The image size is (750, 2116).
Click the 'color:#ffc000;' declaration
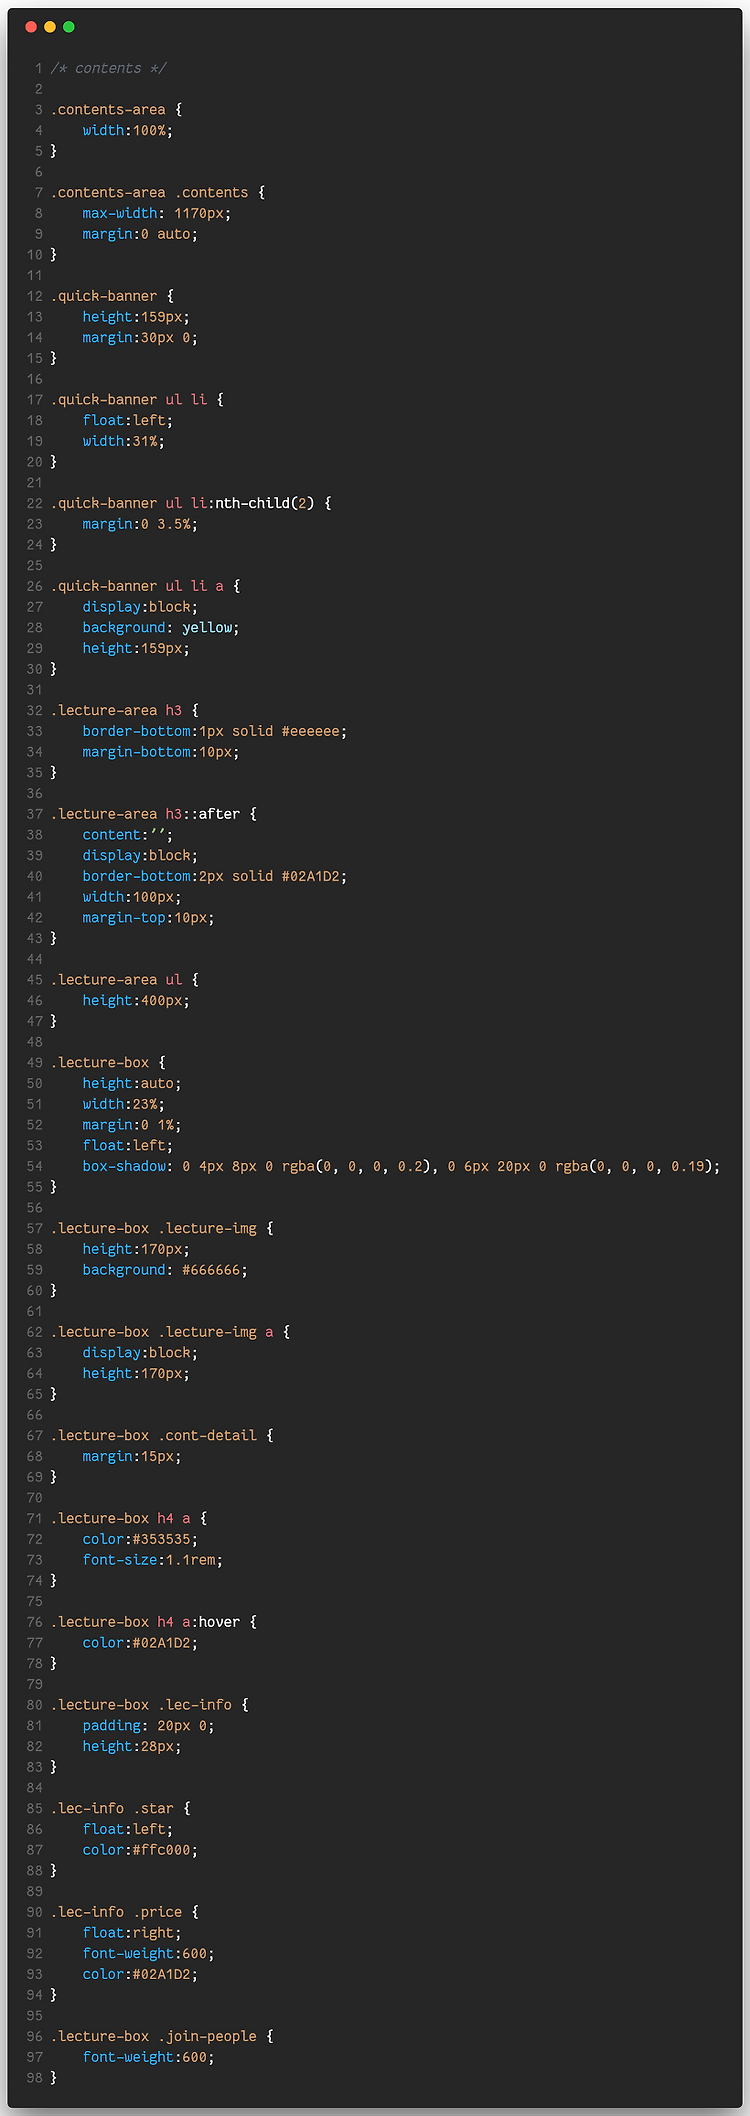[x=141, y=1850]
